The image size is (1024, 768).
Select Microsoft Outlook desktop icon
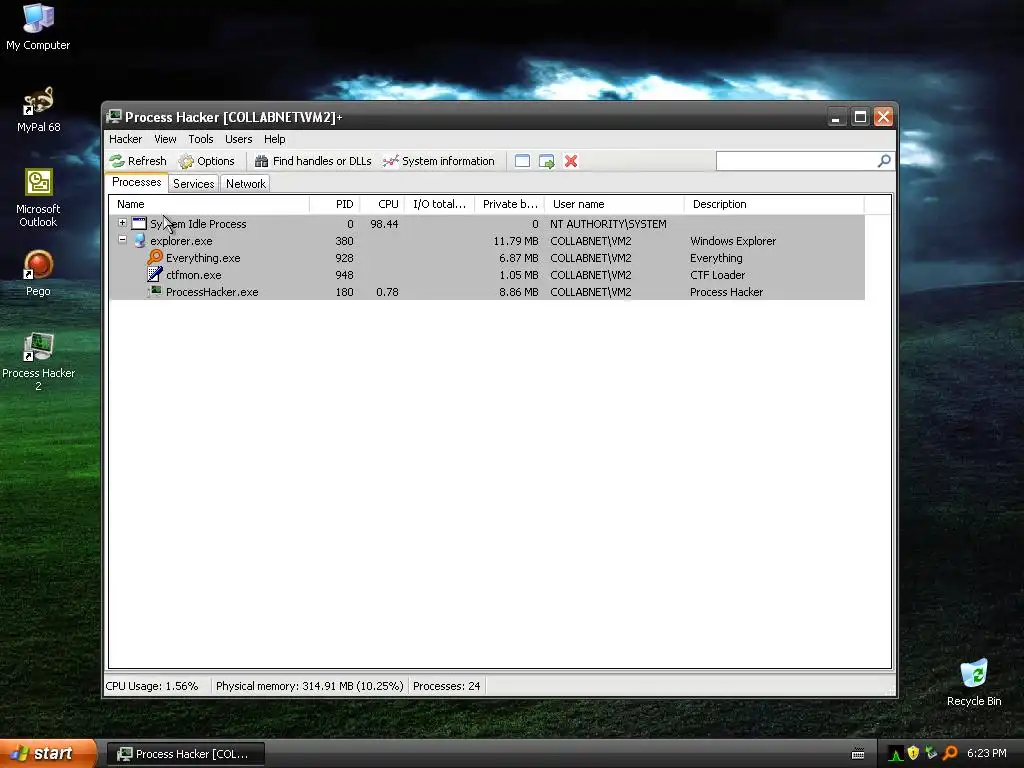click(x=38, y=198)
